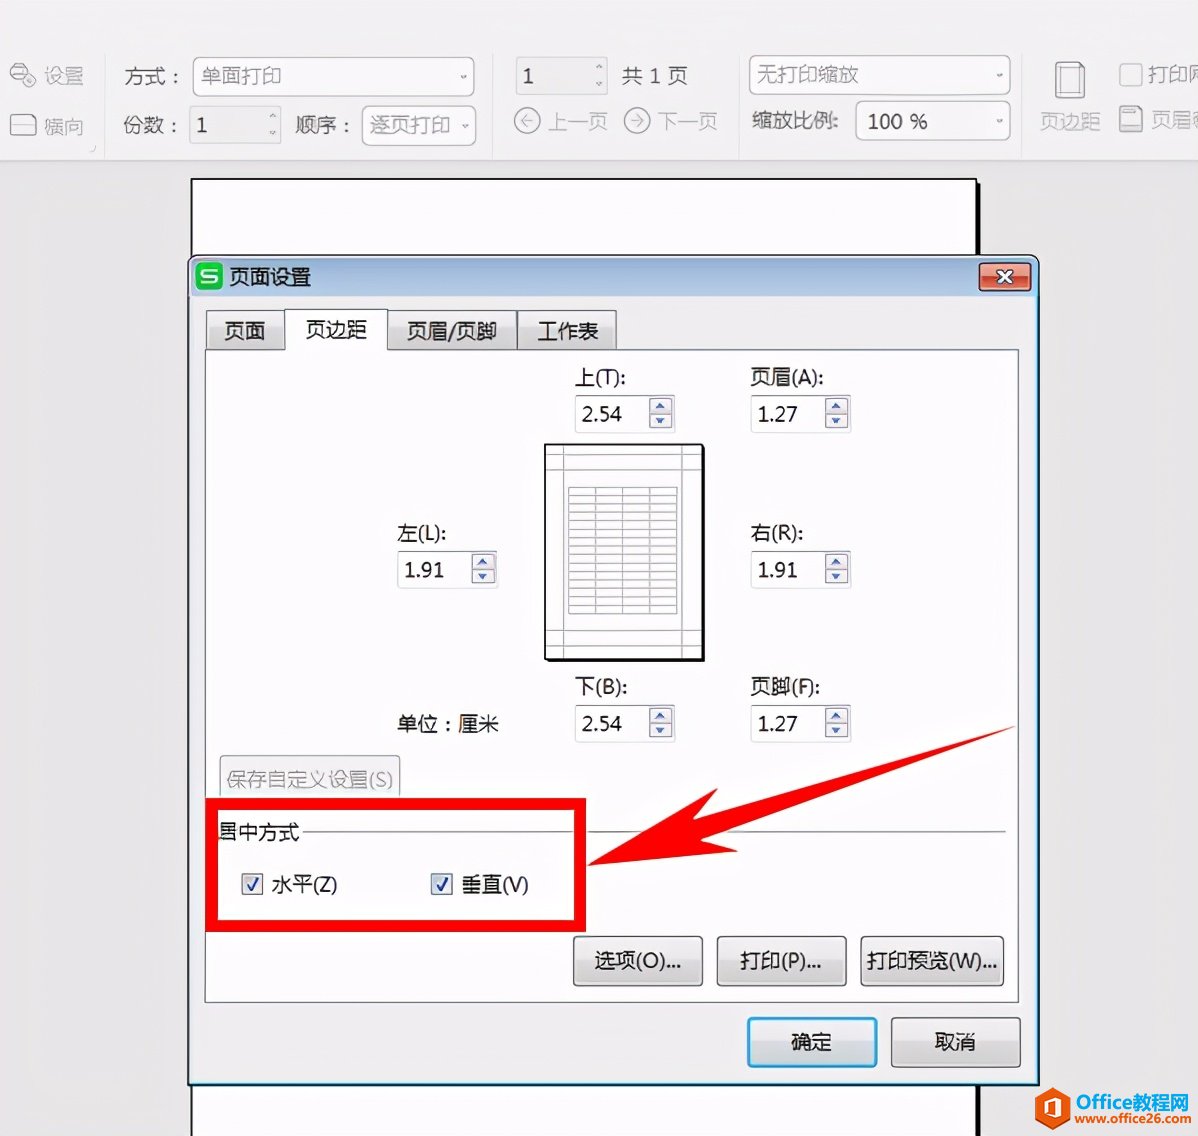
Task: Click the 打印预览(W)... button
Action: pyautogui.click(x=932, y=960)
